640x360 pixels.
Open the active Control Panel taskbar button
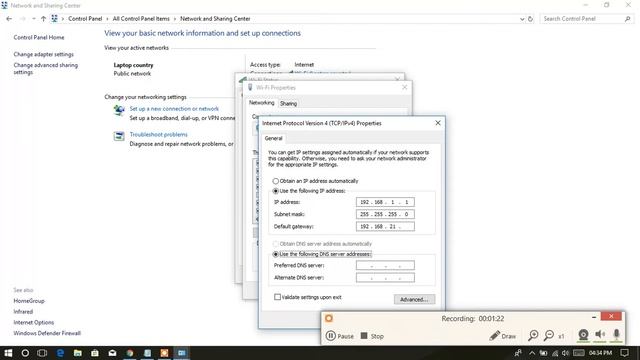(x=182, y=353)
